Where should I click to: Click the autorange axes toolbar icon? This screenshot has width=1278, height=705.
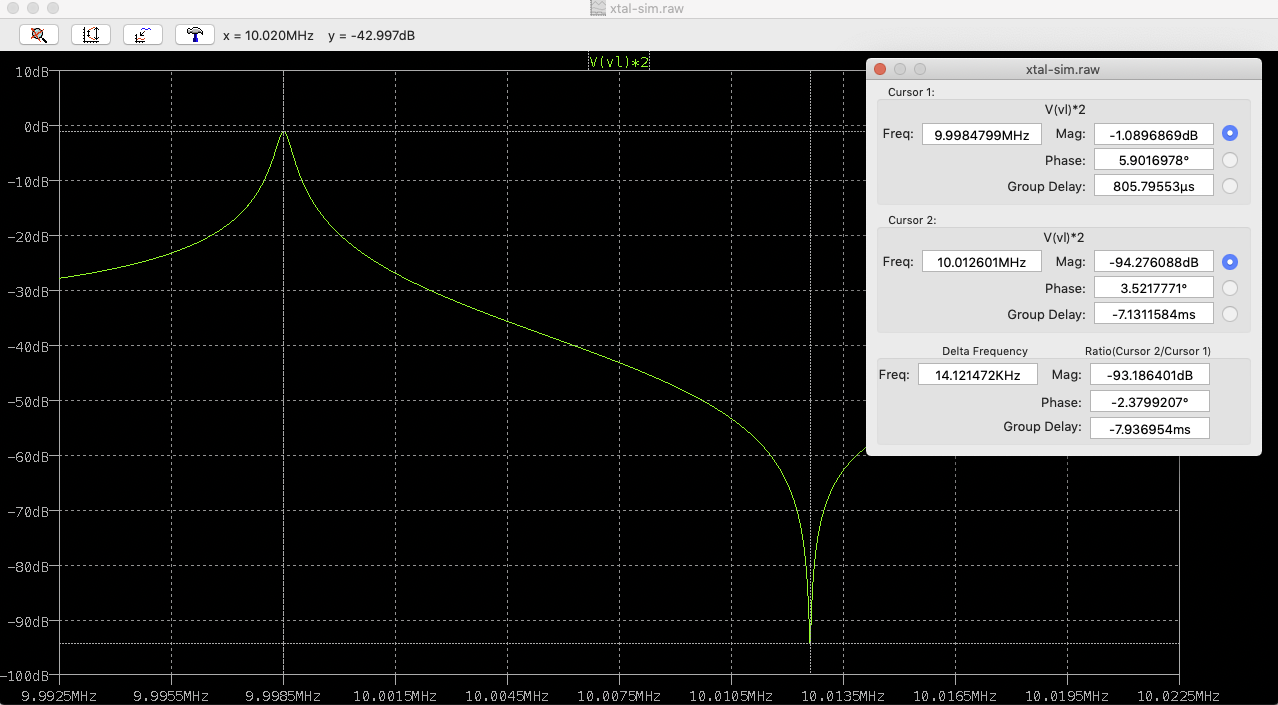click(91, 34)
